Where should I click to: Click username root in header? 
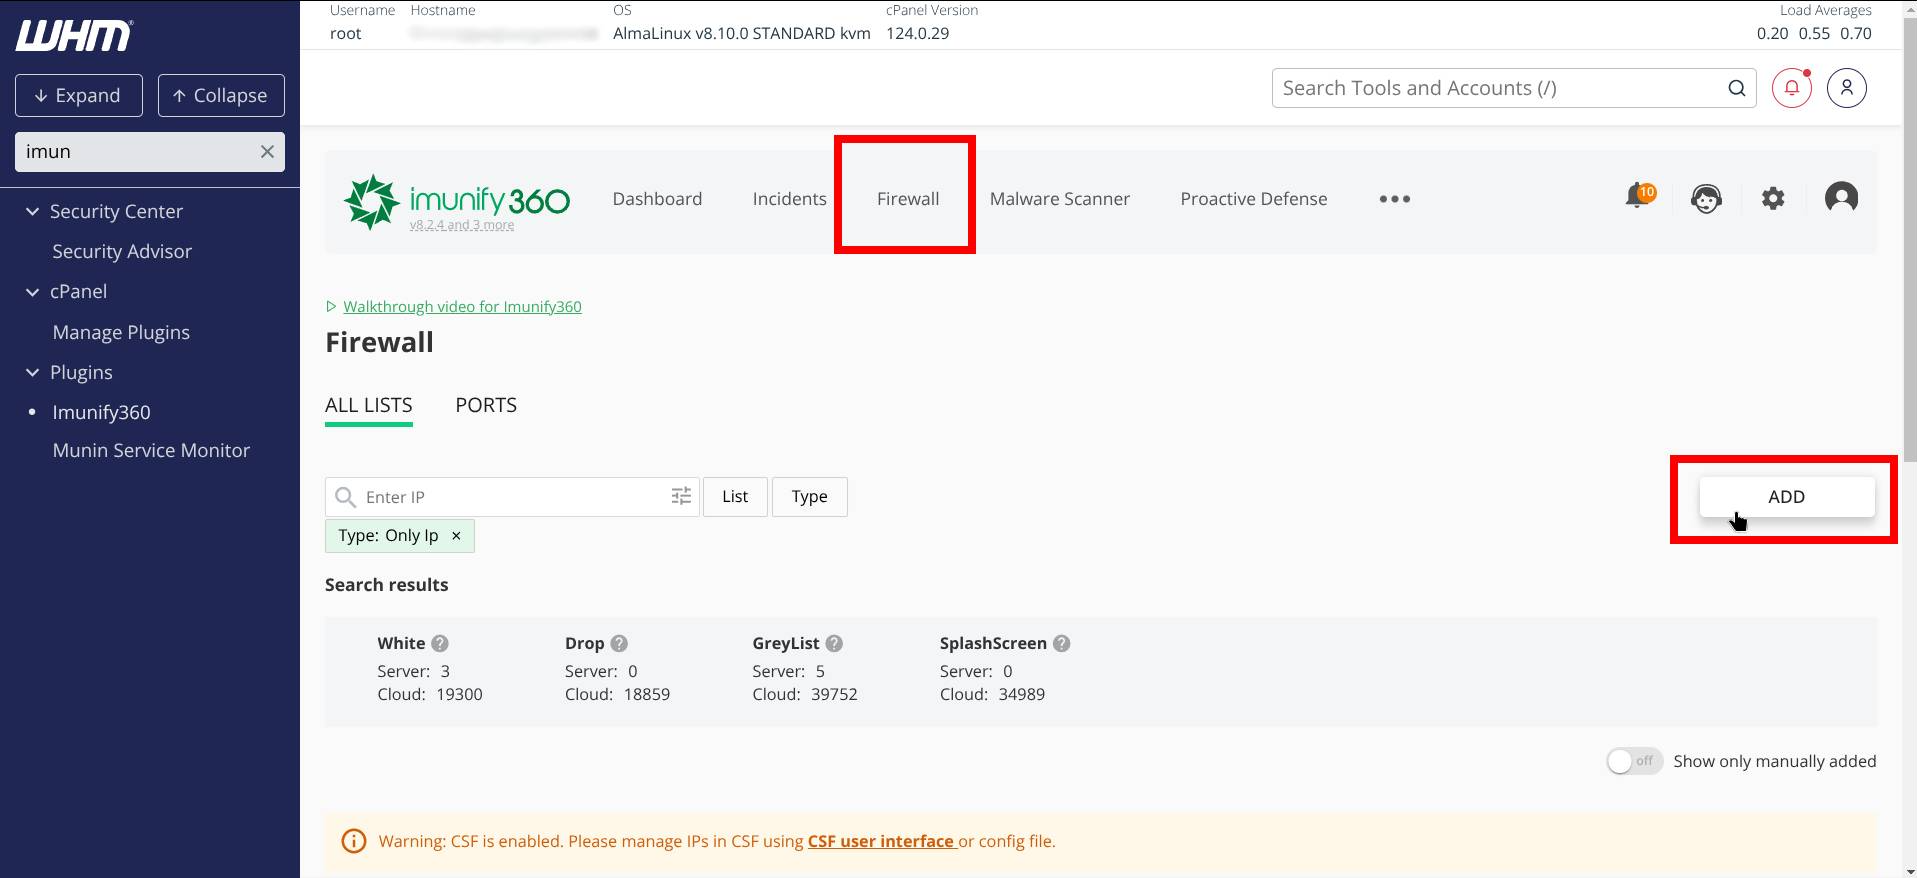pos(346,33)
